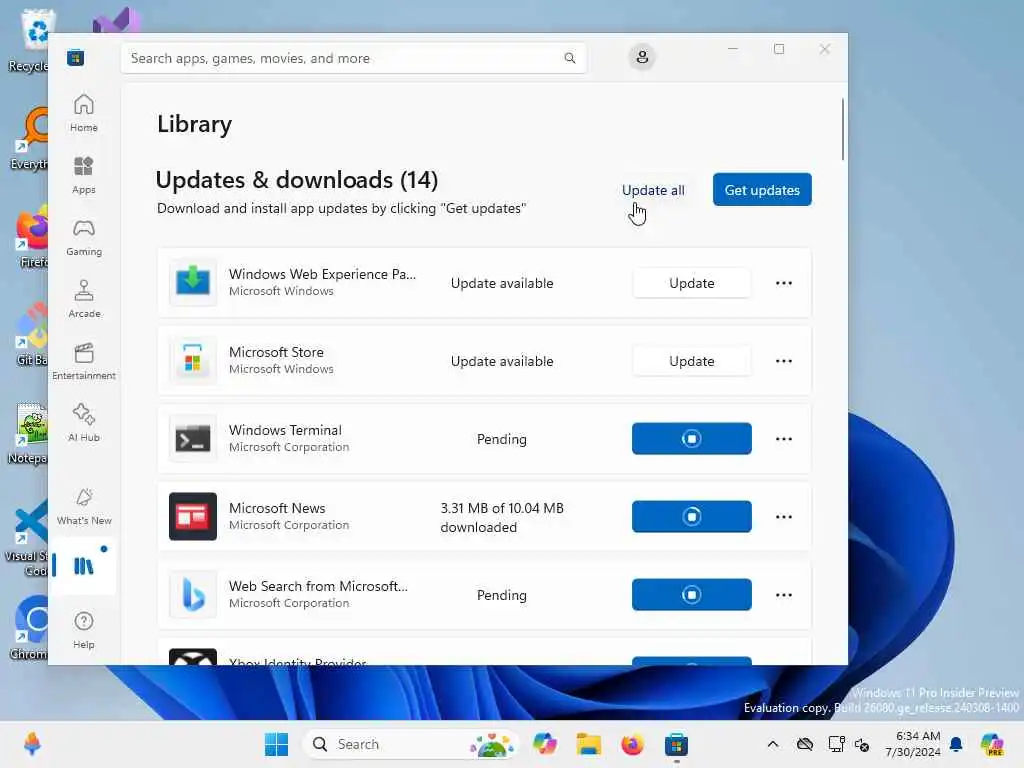Screen dimensions: 1024x768
Task: Click the Windows Web Experience Pack app icon
Action: 193,282
